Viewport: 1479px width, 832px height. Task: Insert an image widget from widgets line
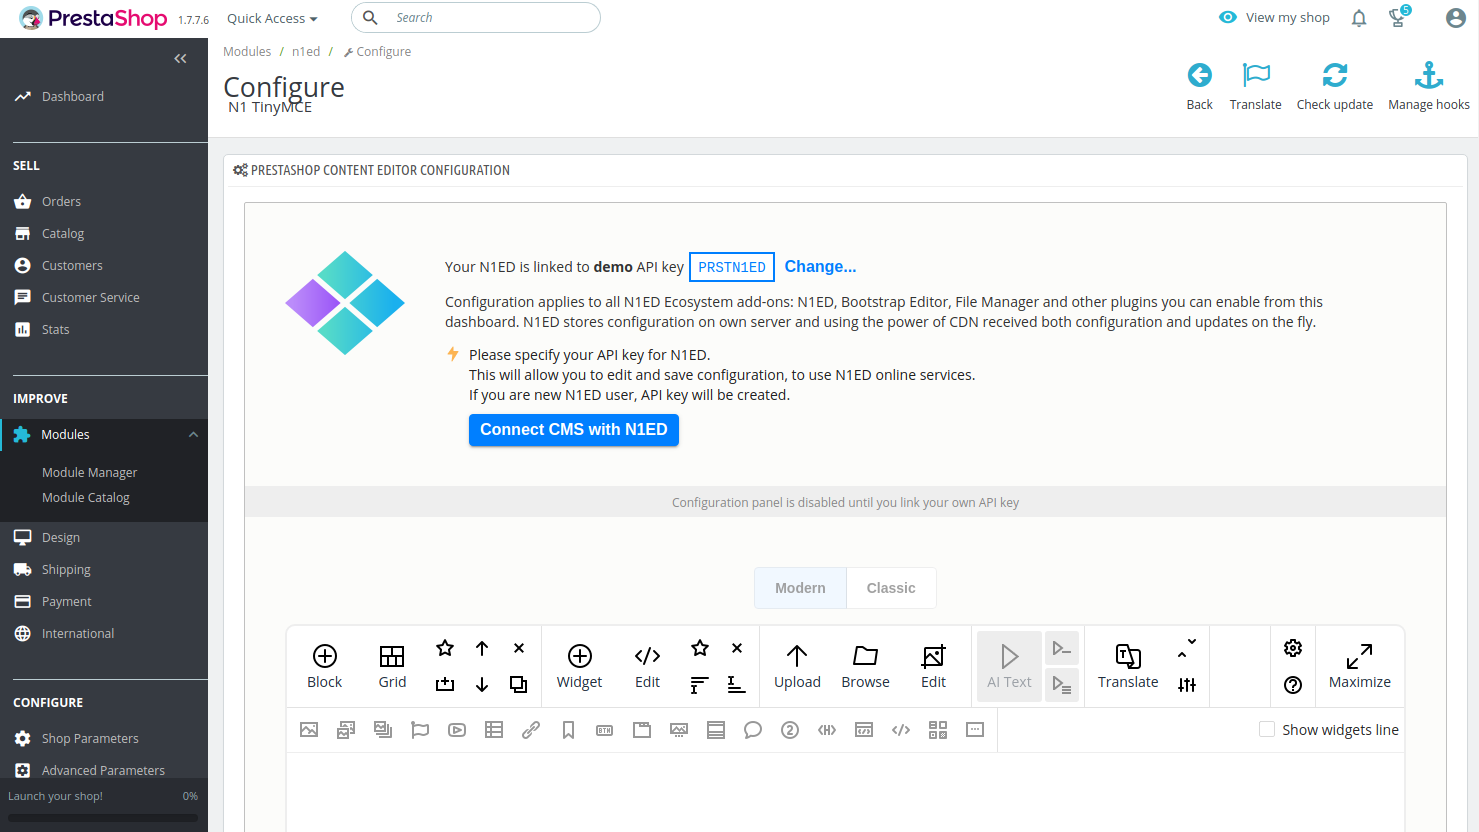pyautogui.click(x=309, y=730)
